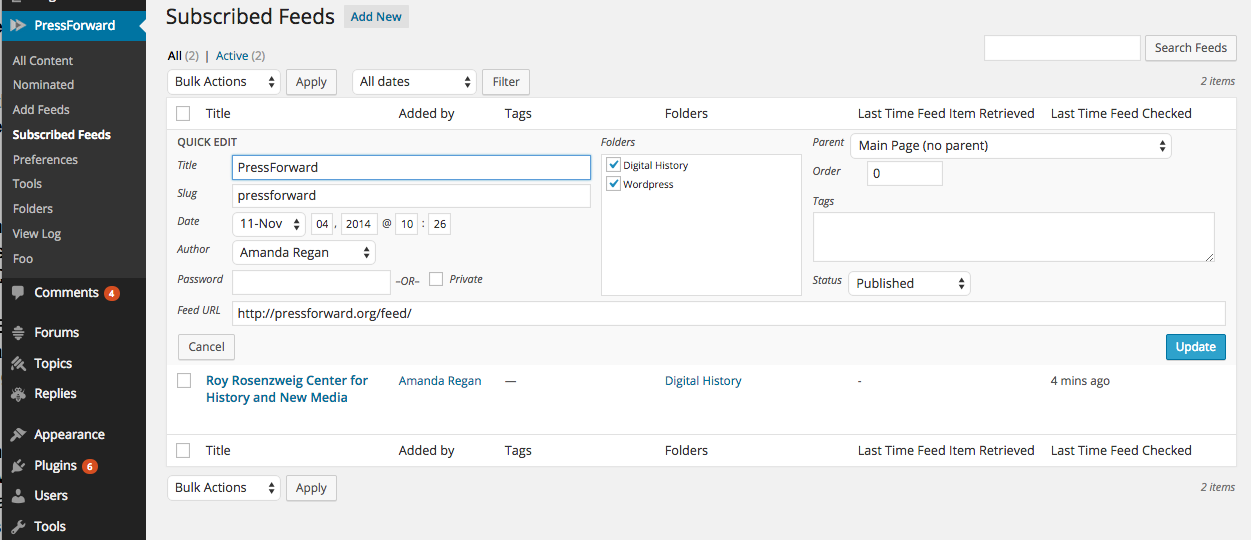Click the Users person icon
Image resolution: width=1251 pixels, height=540 pixels.
(18, 495)
